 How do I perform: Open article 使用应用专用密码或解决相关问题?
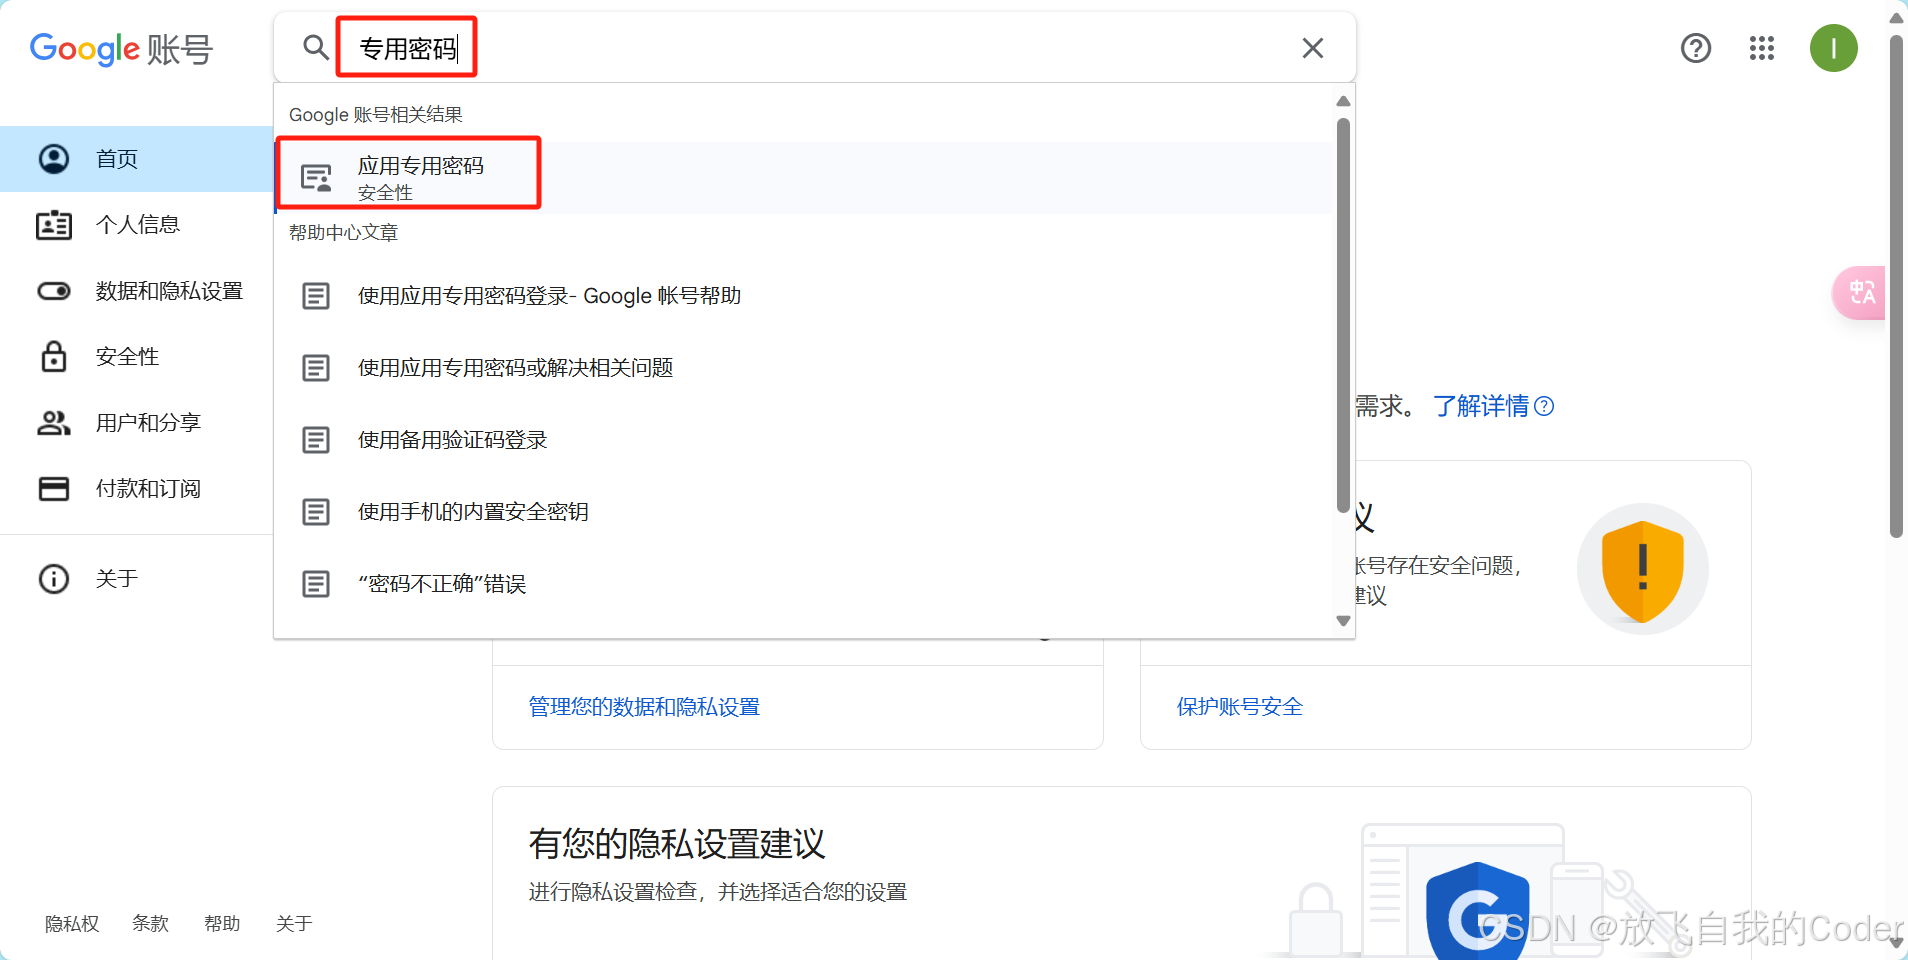805,368
